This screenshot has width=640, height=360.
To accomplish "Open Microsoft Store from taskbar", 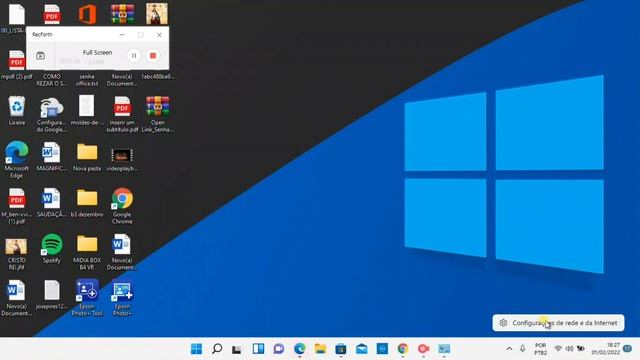I will click(341, 349).
